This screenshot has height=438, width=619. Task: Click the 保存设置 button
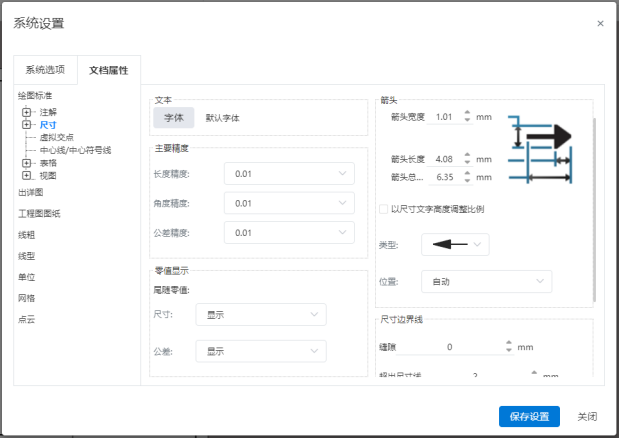(x=529, y=417)
